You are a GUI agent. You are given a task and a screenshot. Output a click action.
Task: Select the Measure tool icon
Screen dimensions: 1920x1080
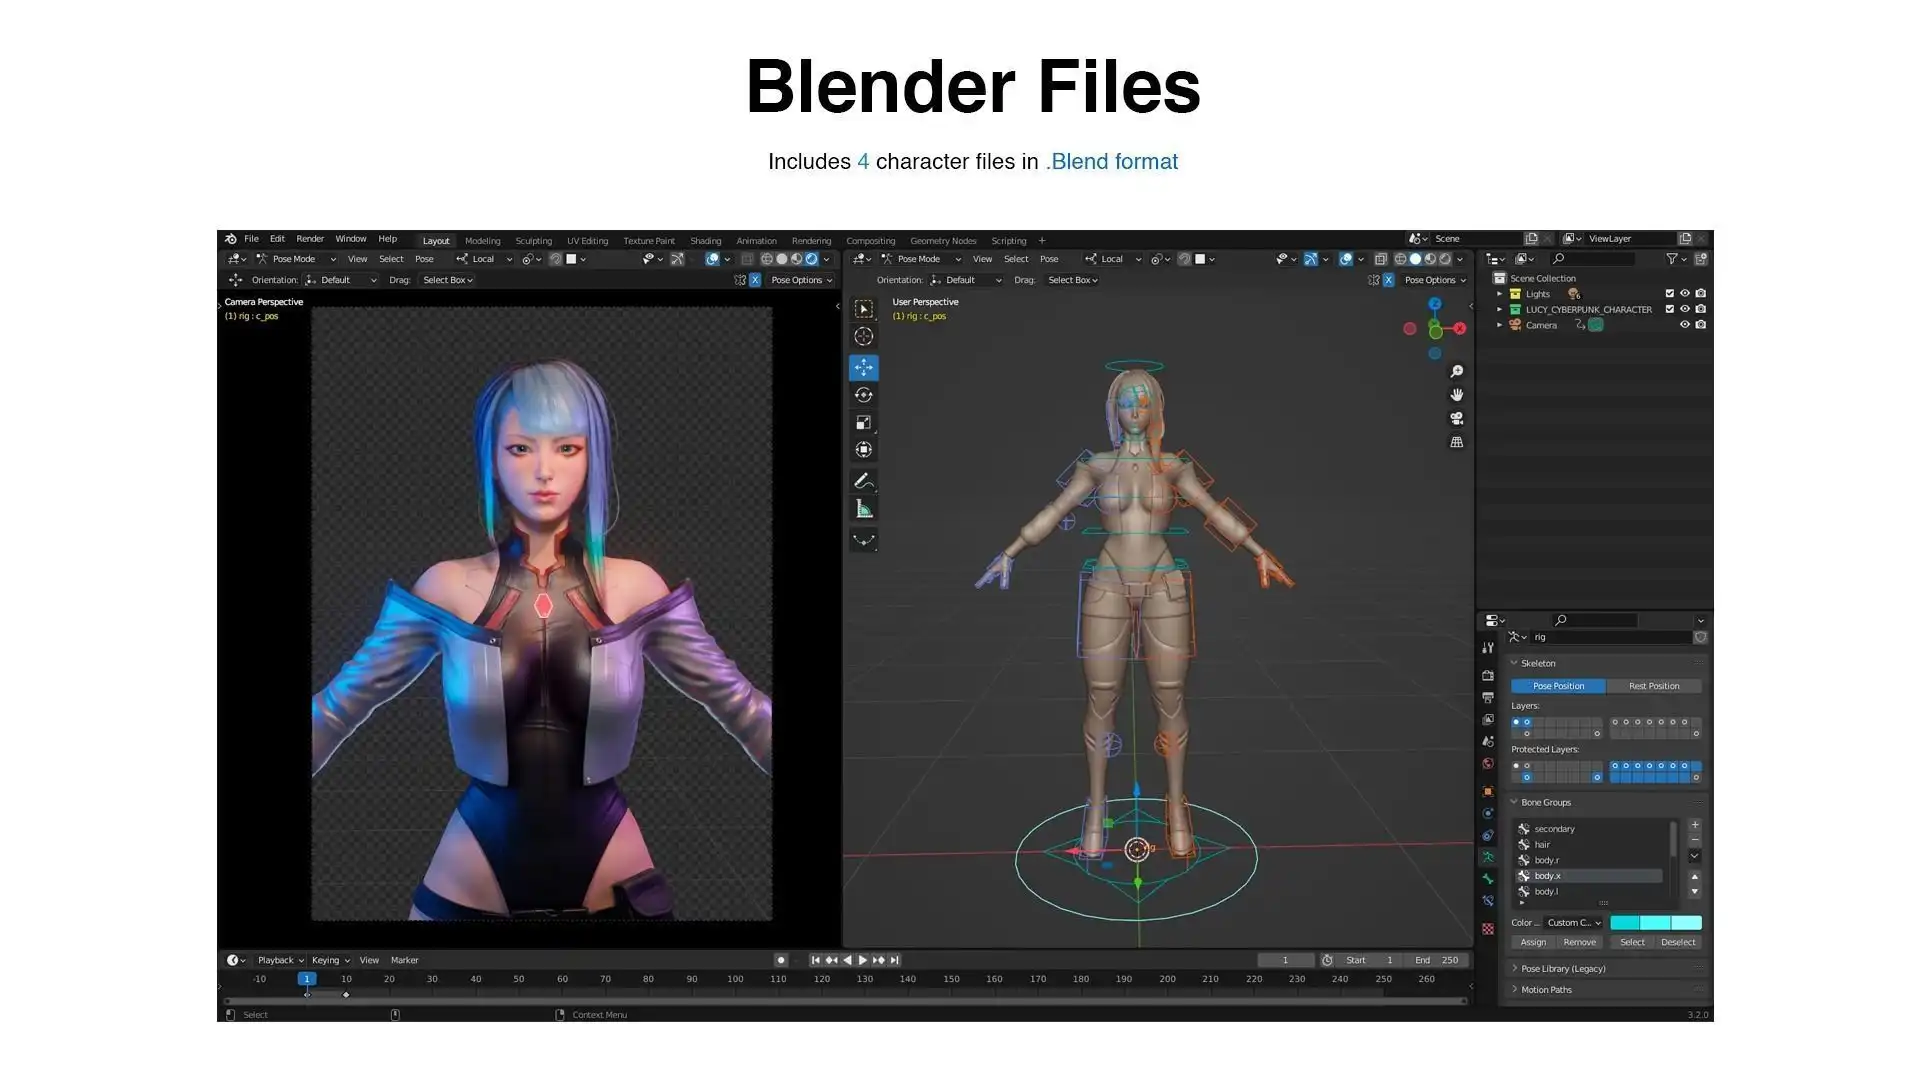click(864, 510)
